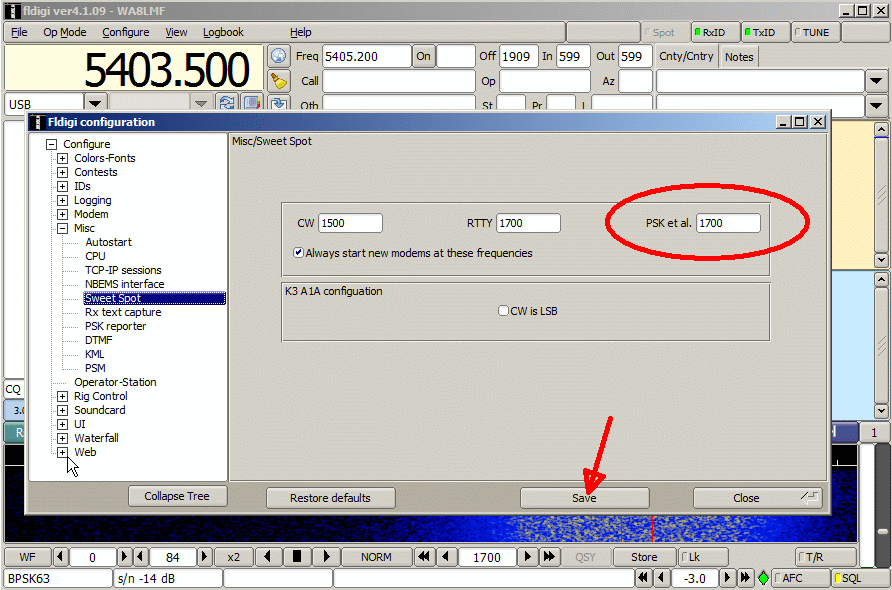Screen dimensions: 892x590
Task: Click the Restore defaults button
Action: click(331, 498)
